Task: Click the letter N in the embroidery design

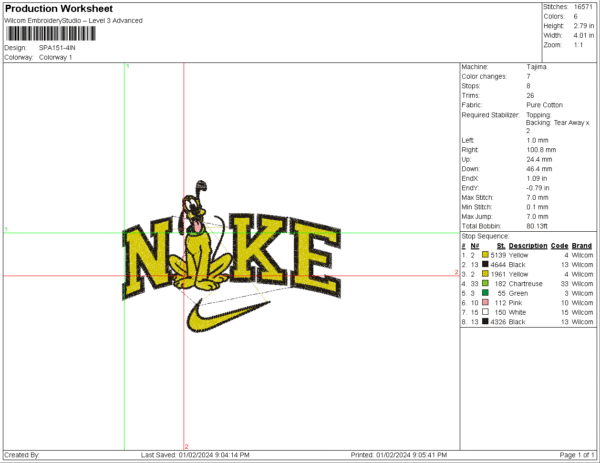Action: click(x=148, y=257)
